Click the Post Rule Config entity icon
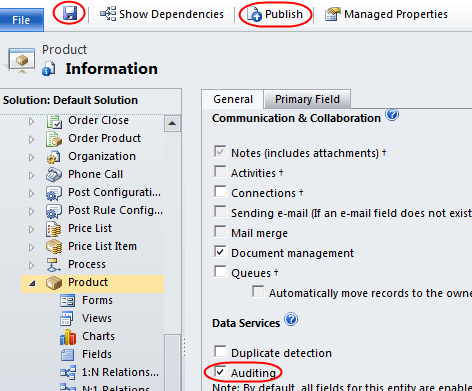The image size is (472, 391). (x=54, y=211)
